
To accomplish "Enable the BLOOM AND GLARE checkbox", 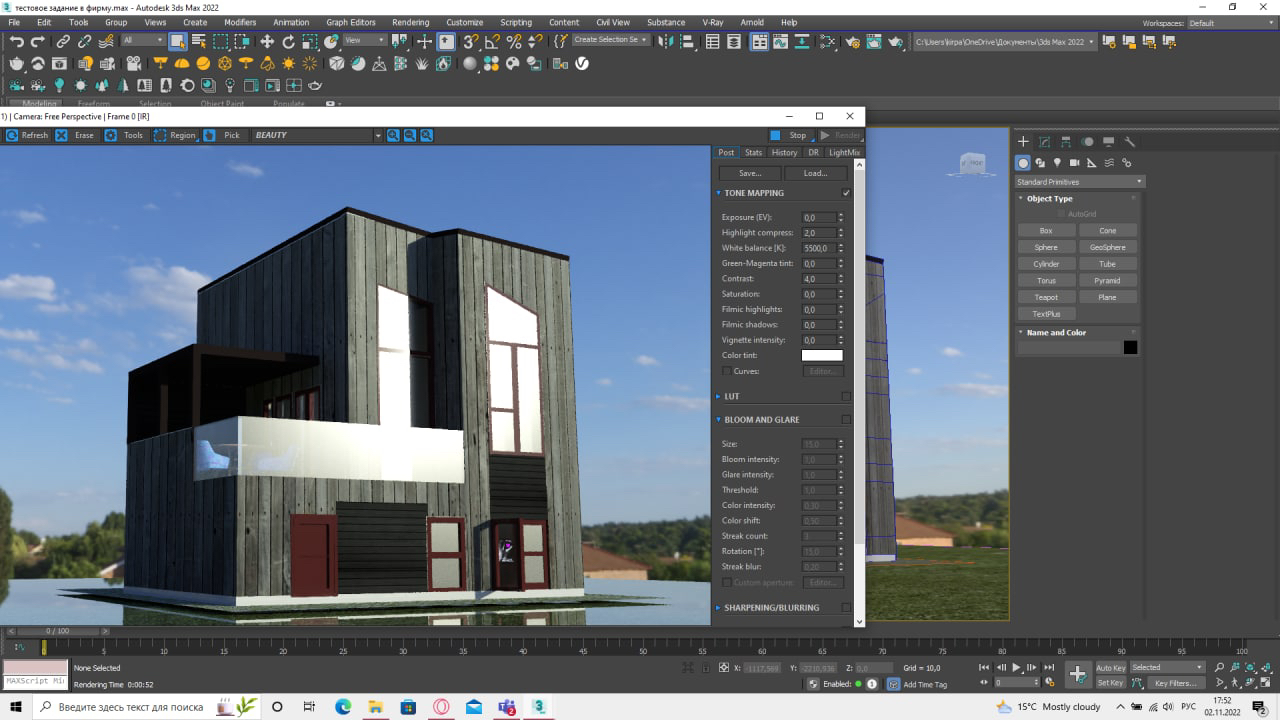I will [x=846, y=420].
